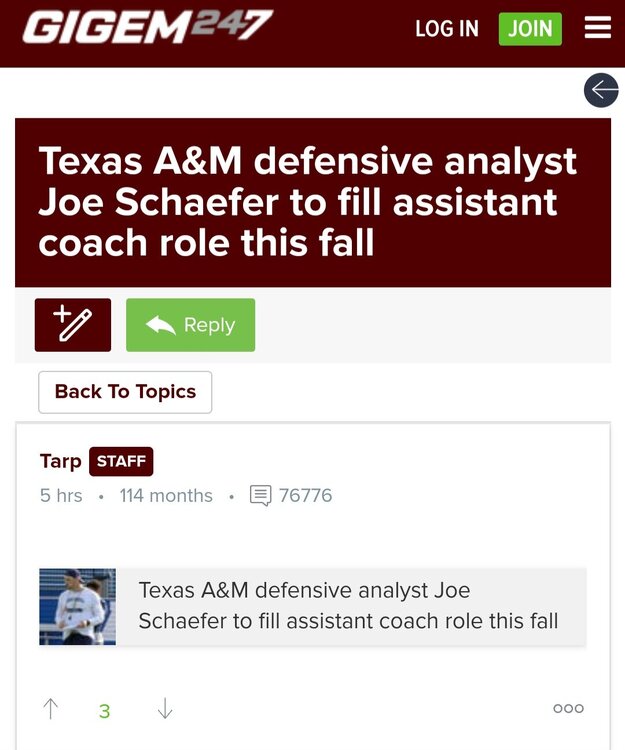
Task: Click the post count comment icon
Action: 260,495
